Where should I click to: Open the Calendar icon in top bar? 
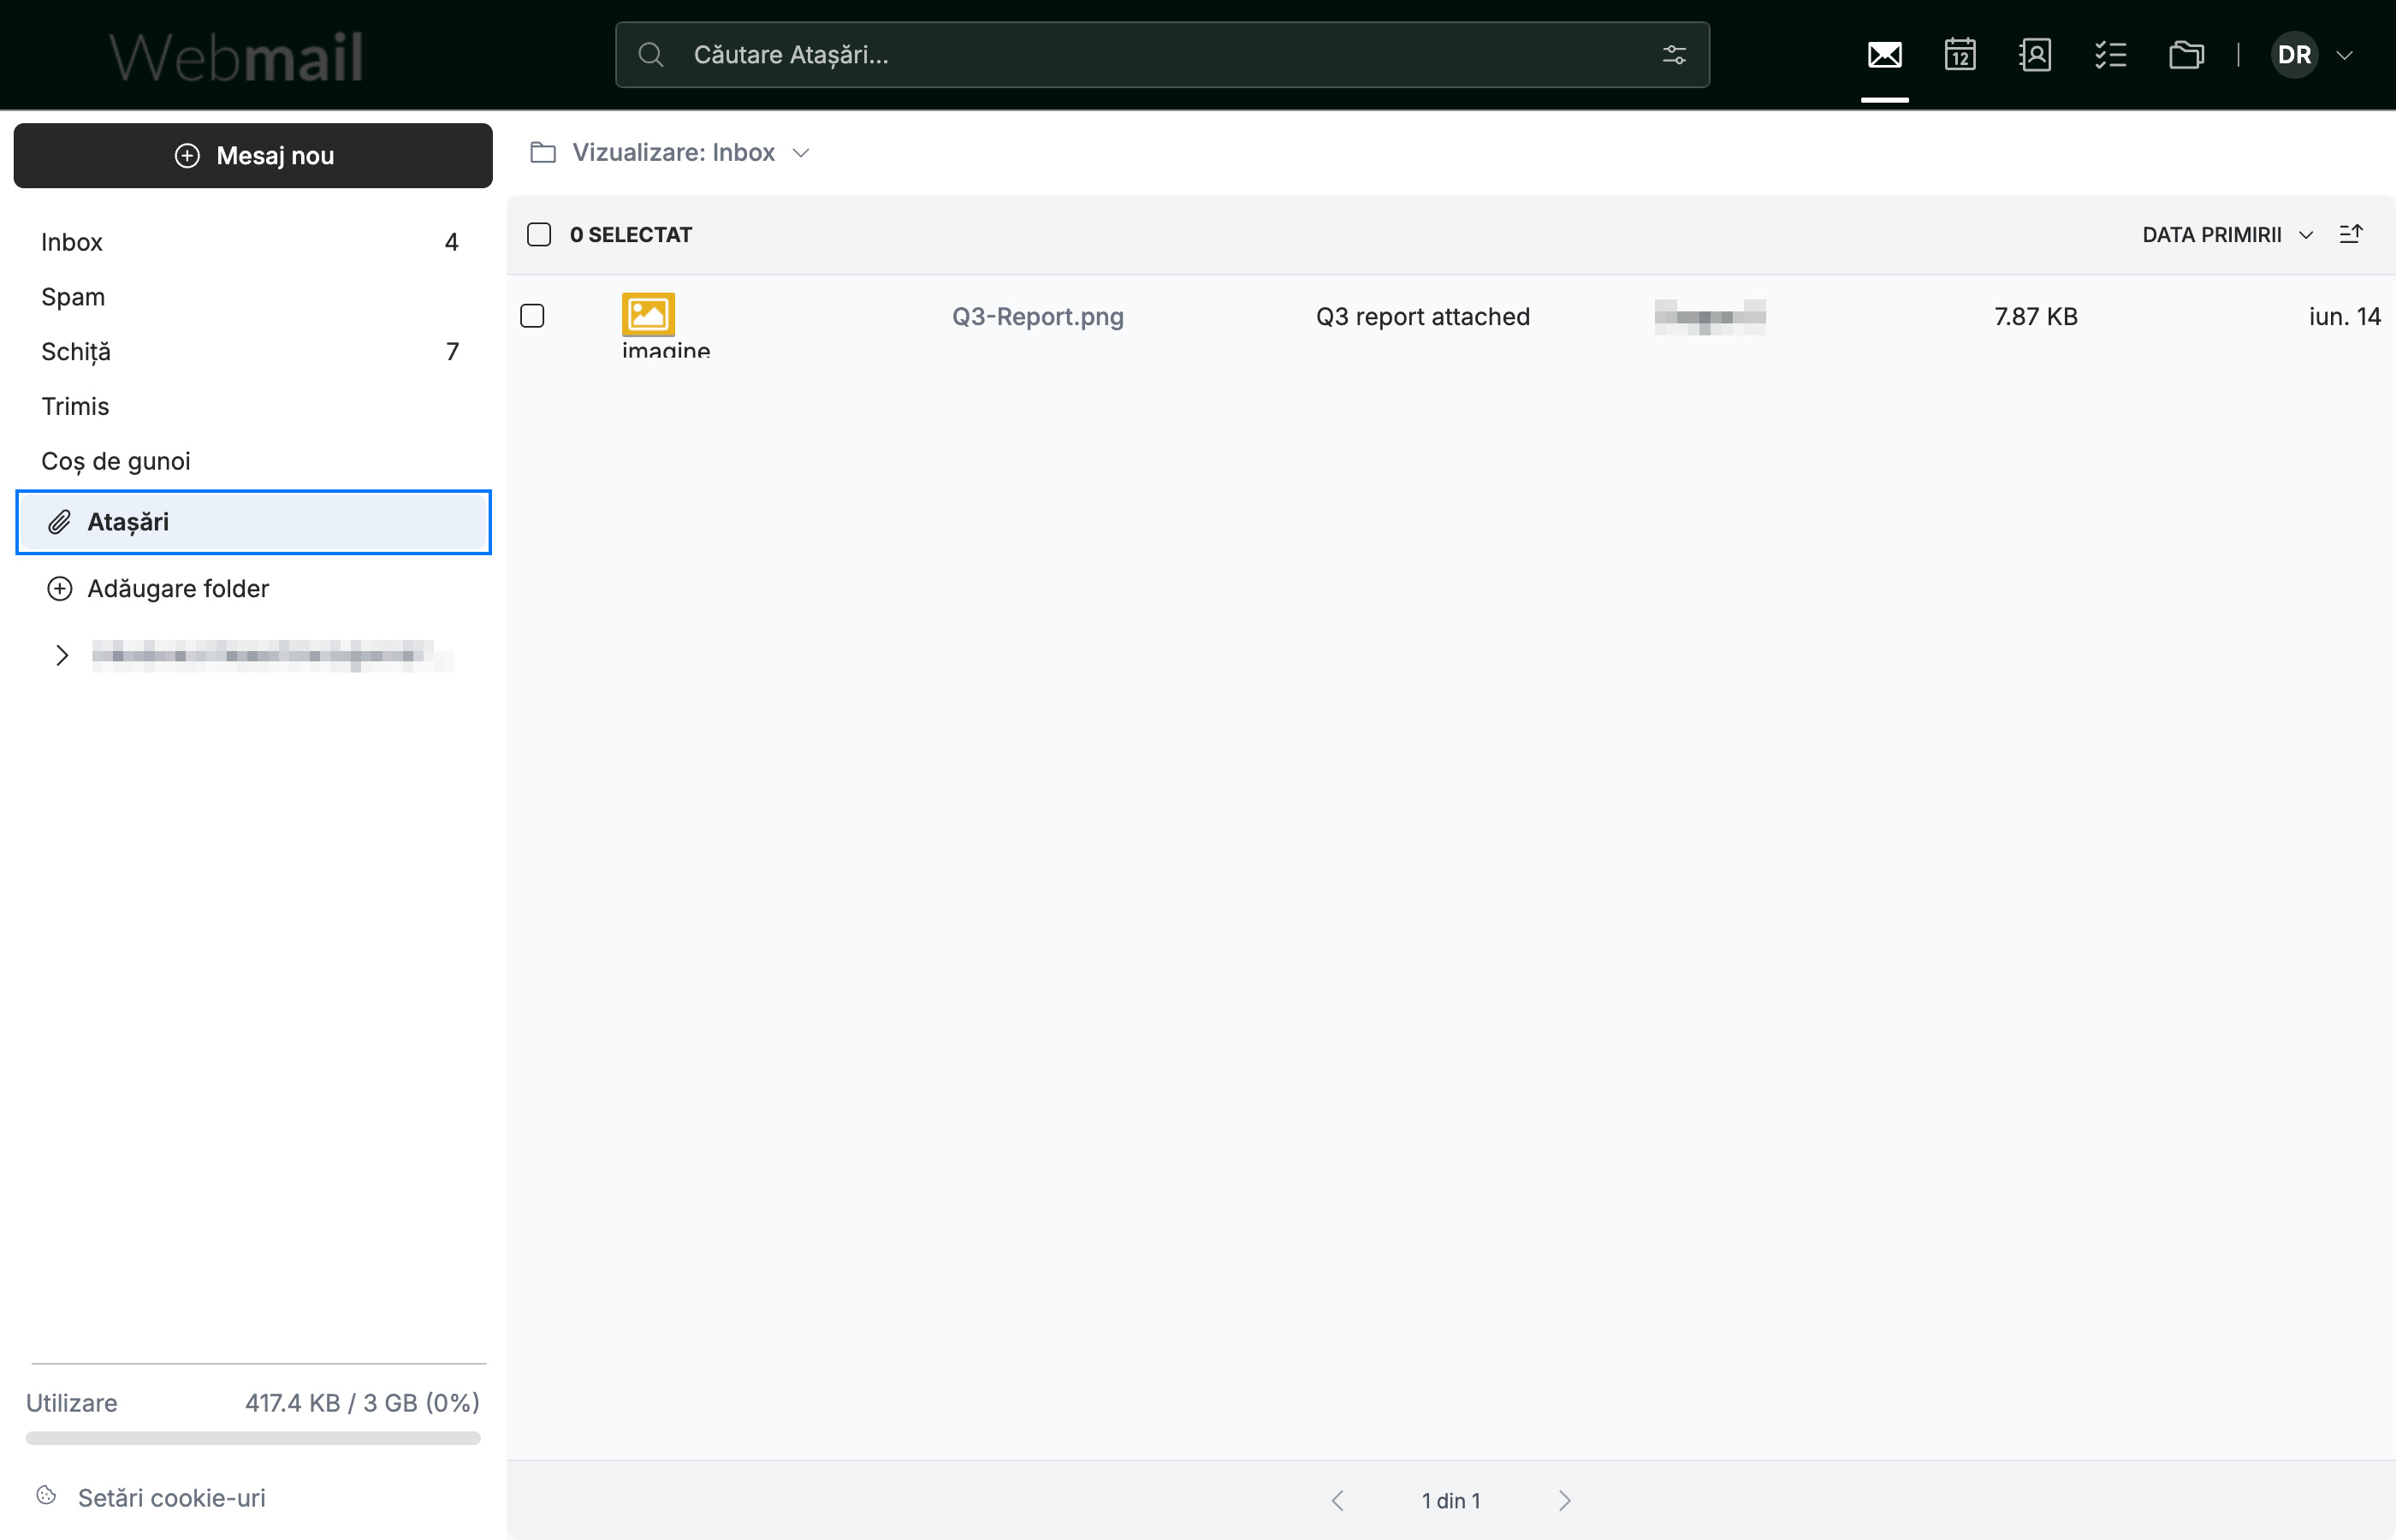pos(1959,55)
